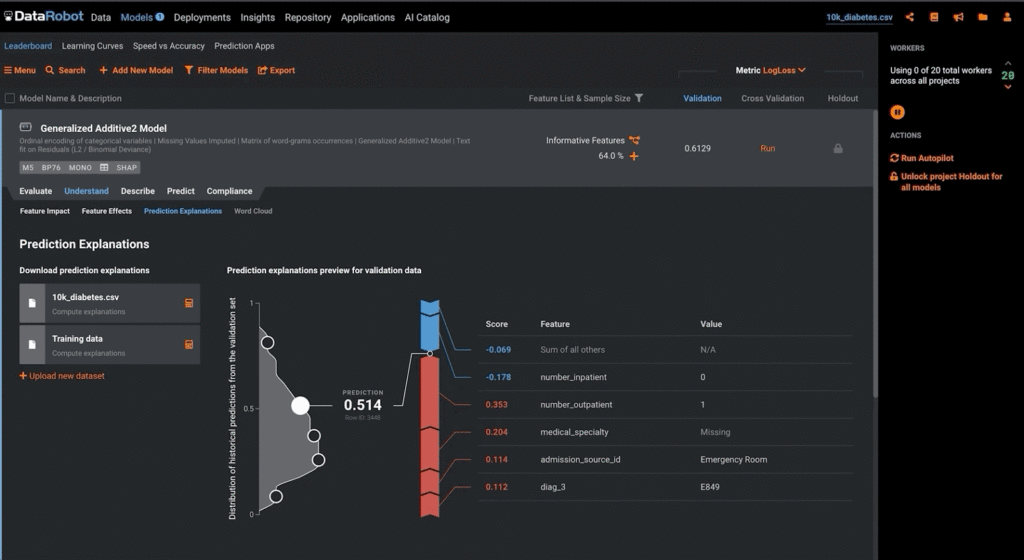The width and height of the screenshot is (1024, 560).
Task: Open the Metric LogLoss dropdown
Action: [x=784, y=70]
